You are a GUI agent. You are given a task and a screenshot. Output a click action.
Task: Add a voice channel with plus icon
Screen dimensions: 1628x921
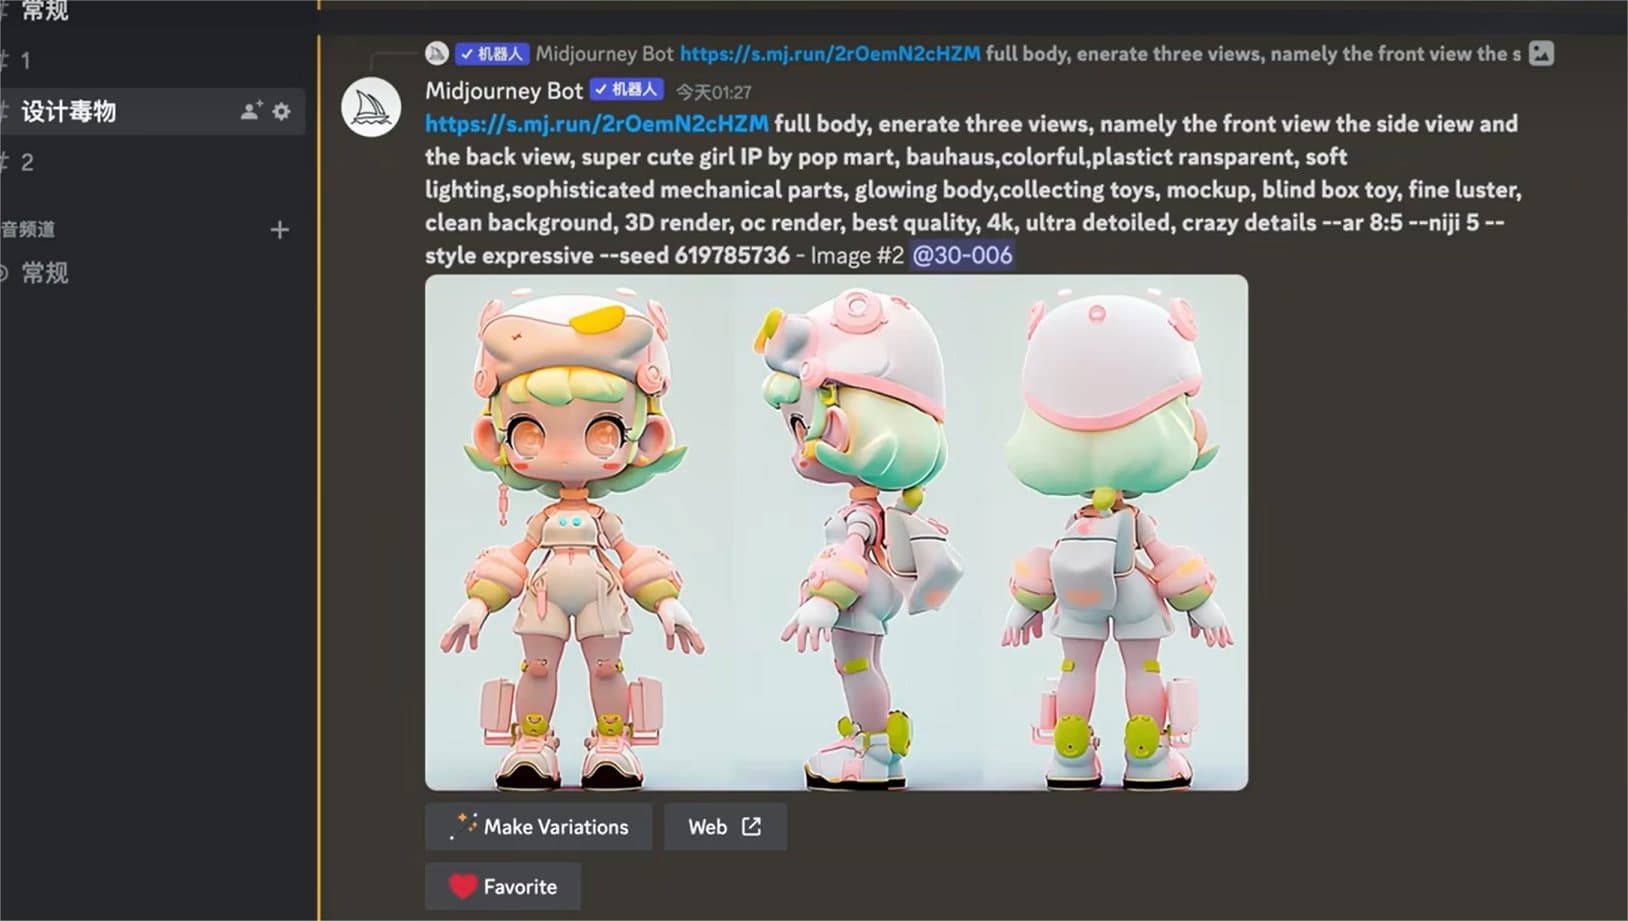click(x=280, y=230)
